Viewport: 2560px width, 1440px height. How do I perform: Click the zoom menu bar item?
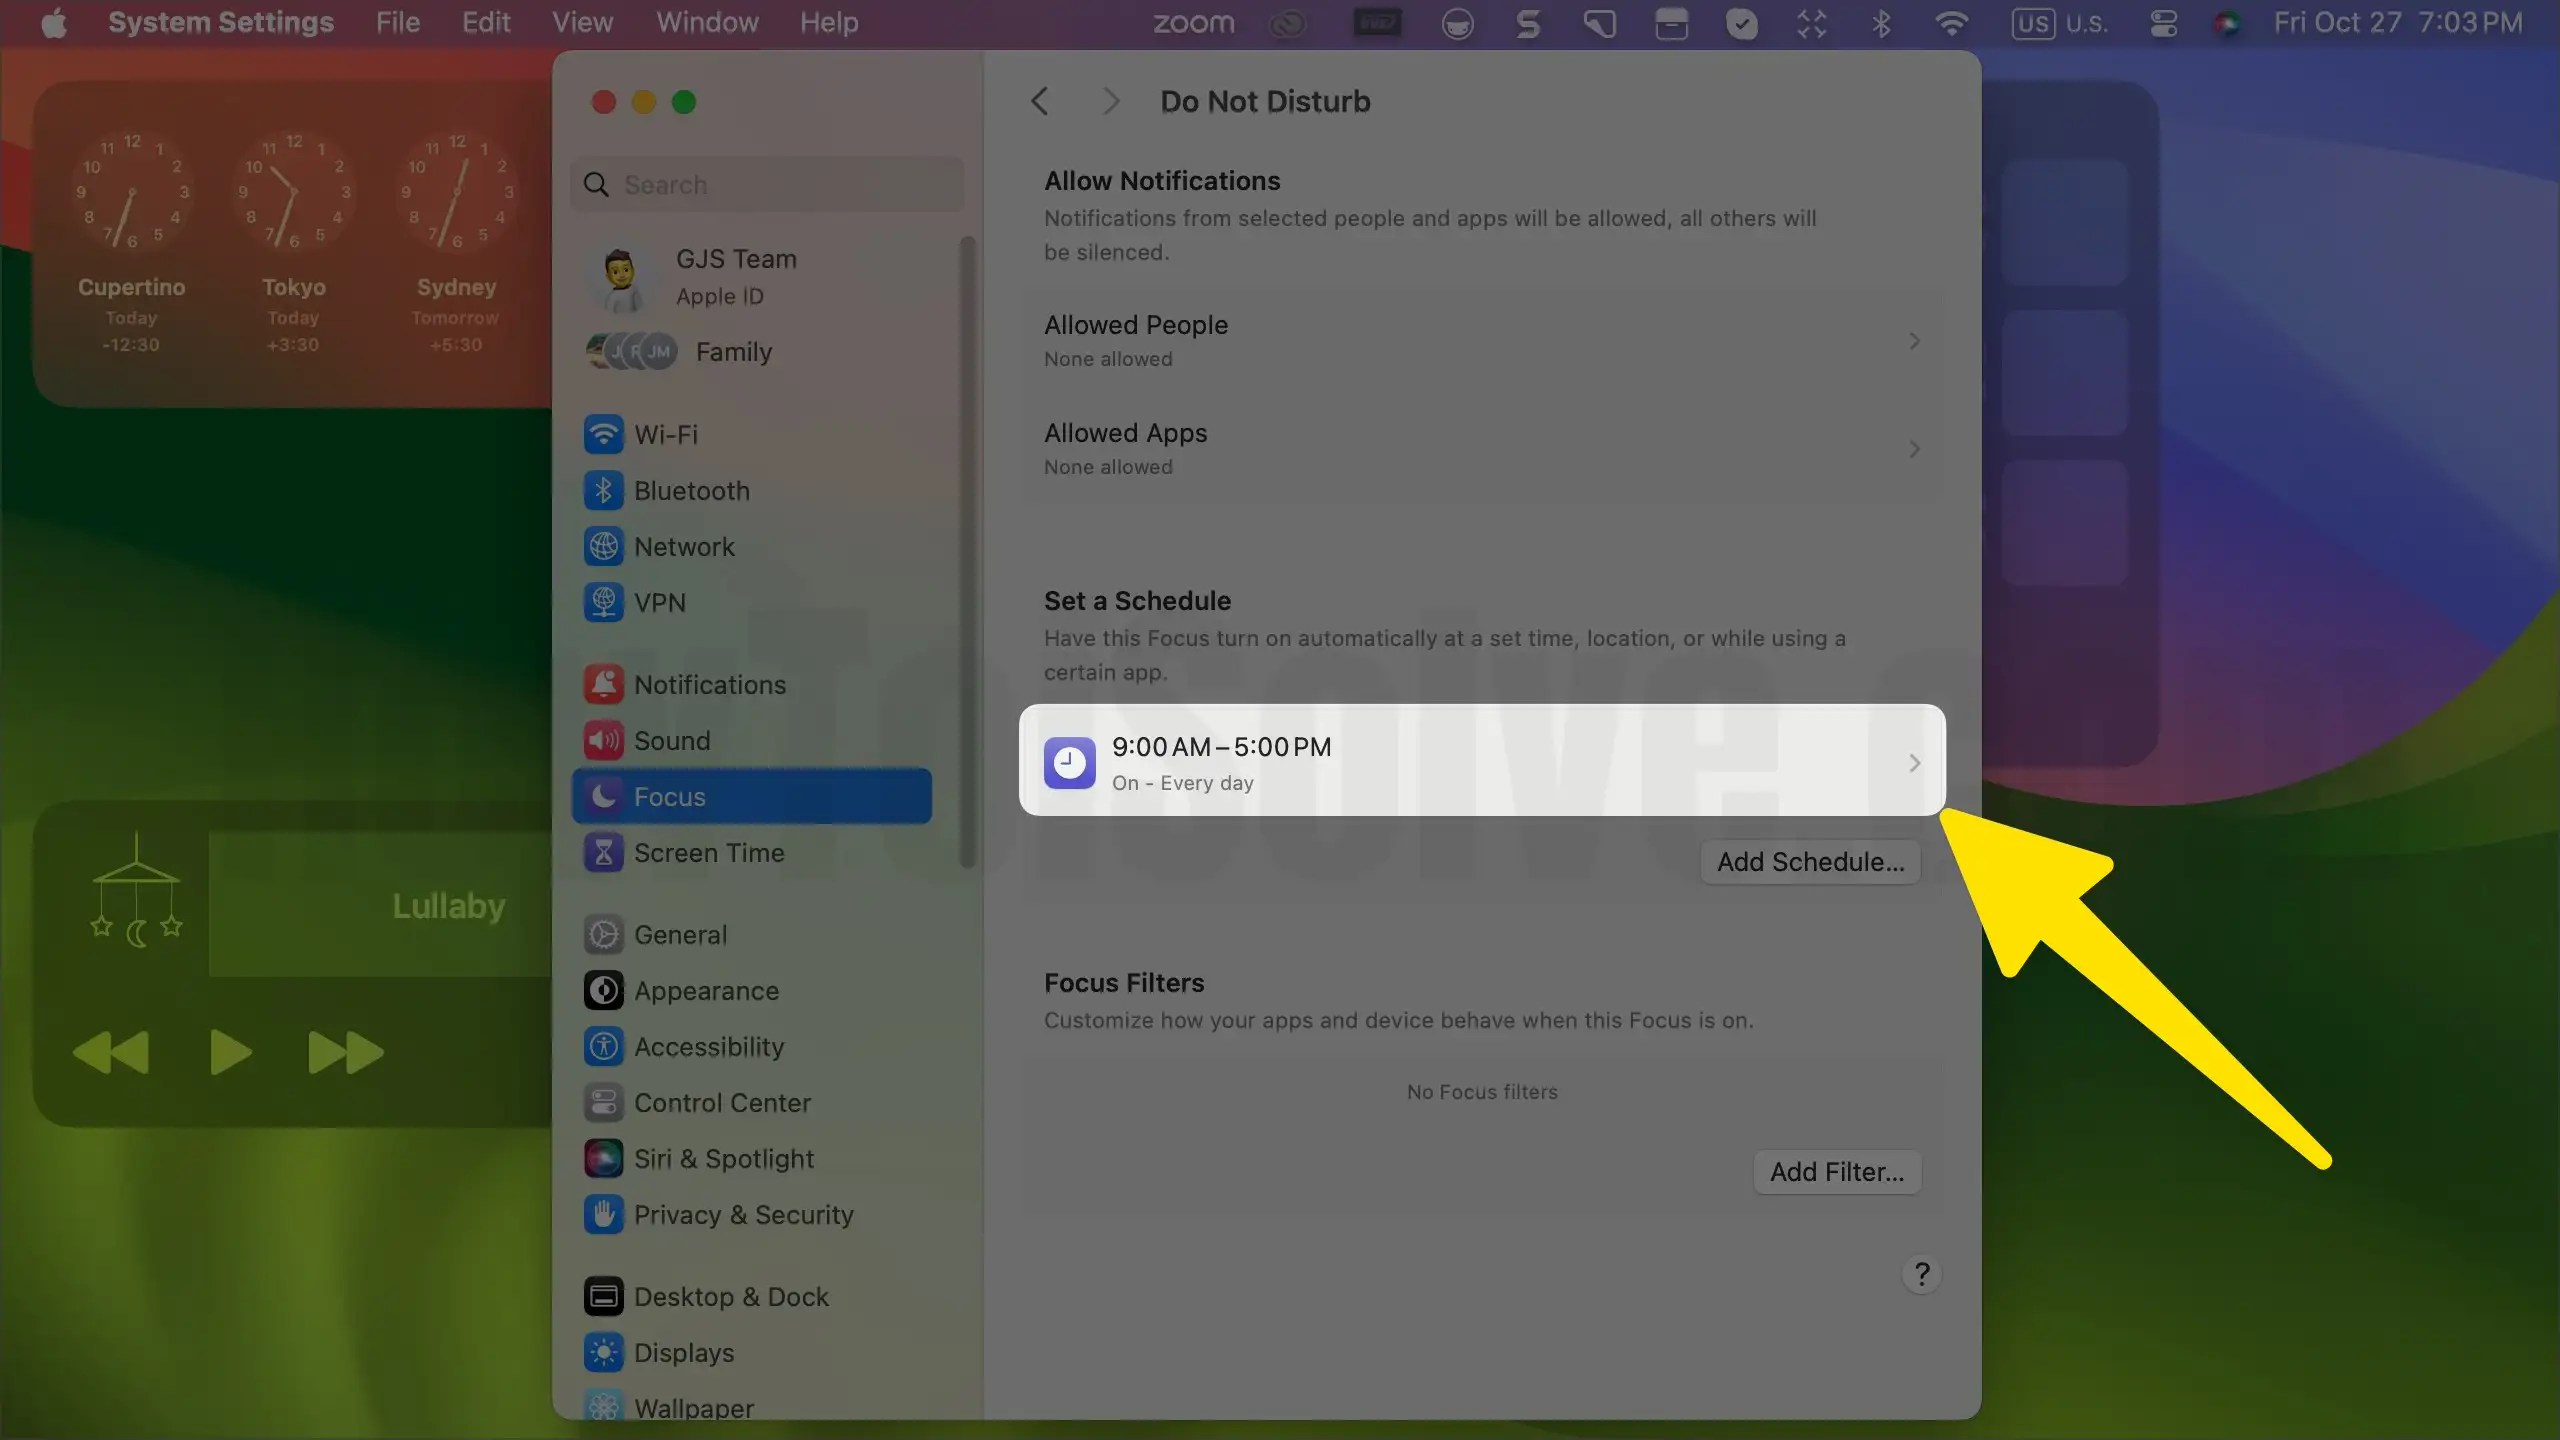[x=1193, y=23]
